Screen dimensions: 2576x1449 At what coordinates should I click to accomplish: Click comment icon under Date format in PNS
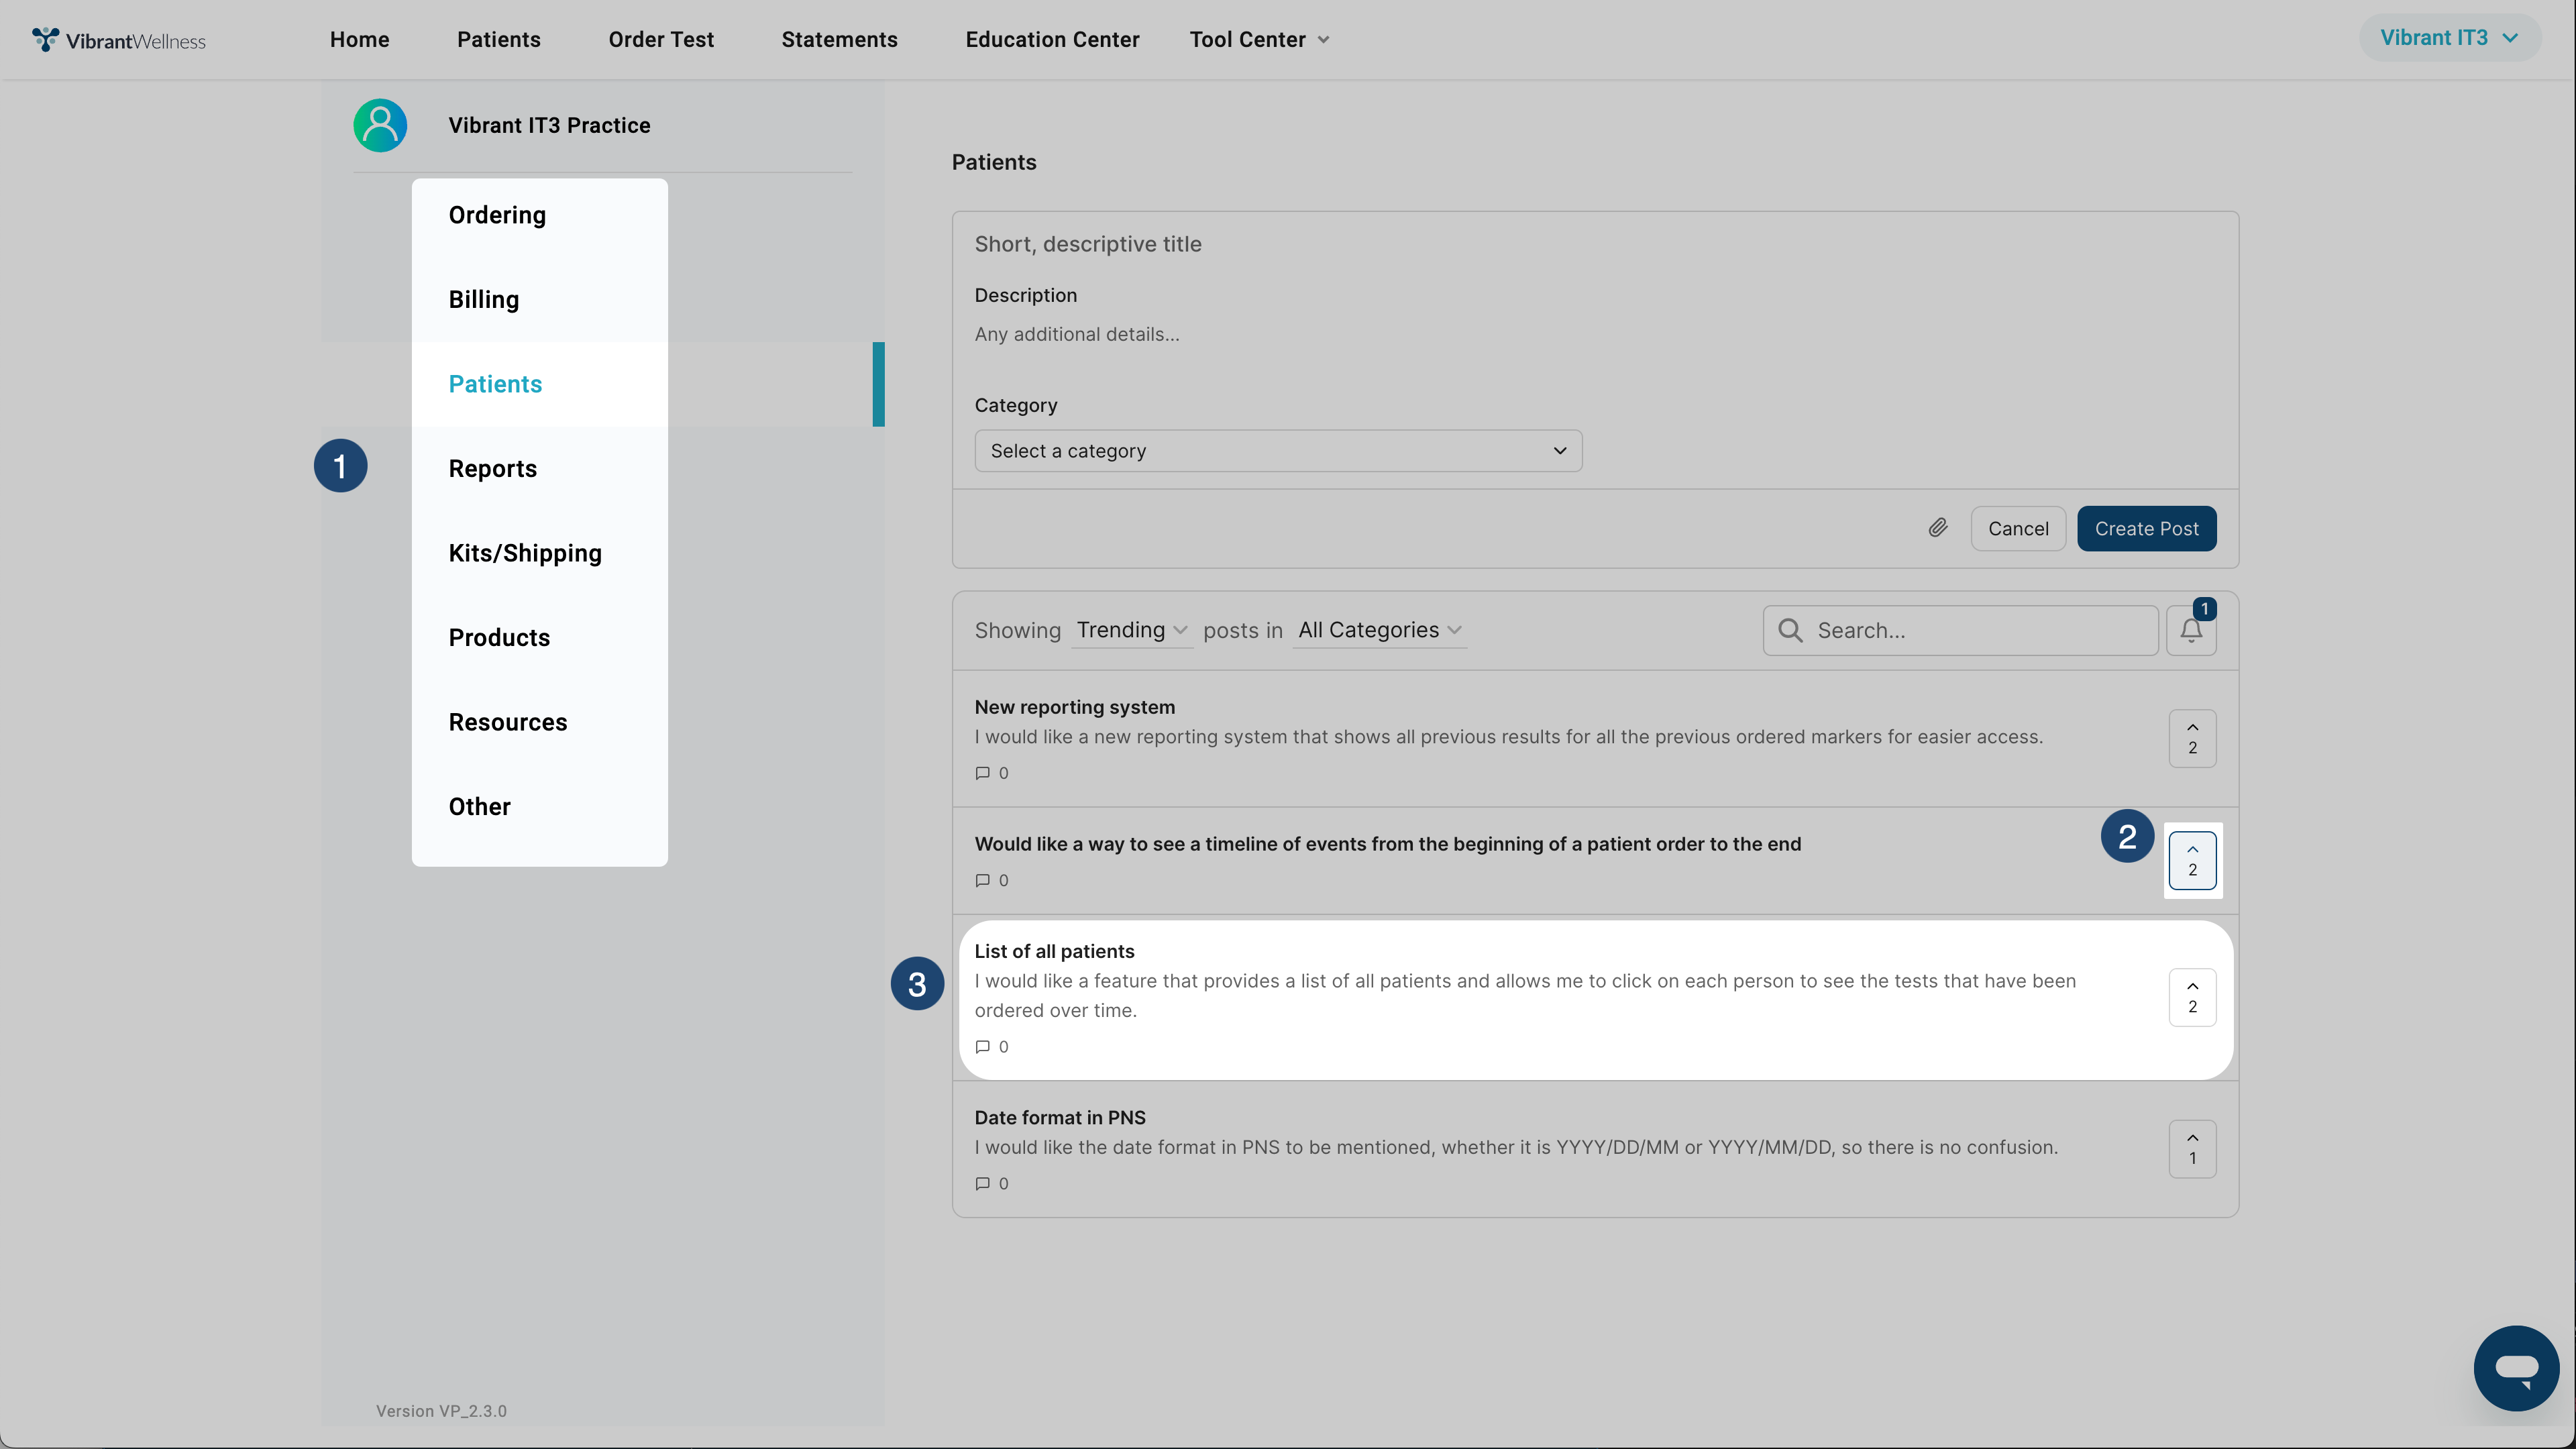tap(982, 1183)
